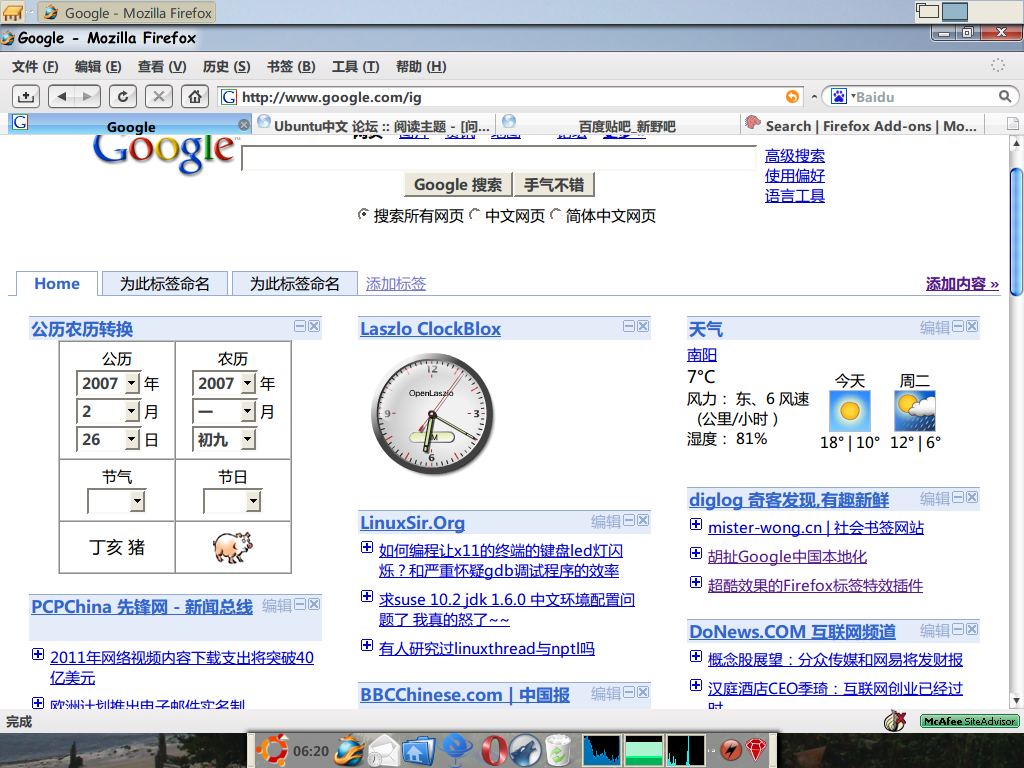Click the download-tray icon left of Back
This screenshot has width=1024, height=768.
pos(26,97)
